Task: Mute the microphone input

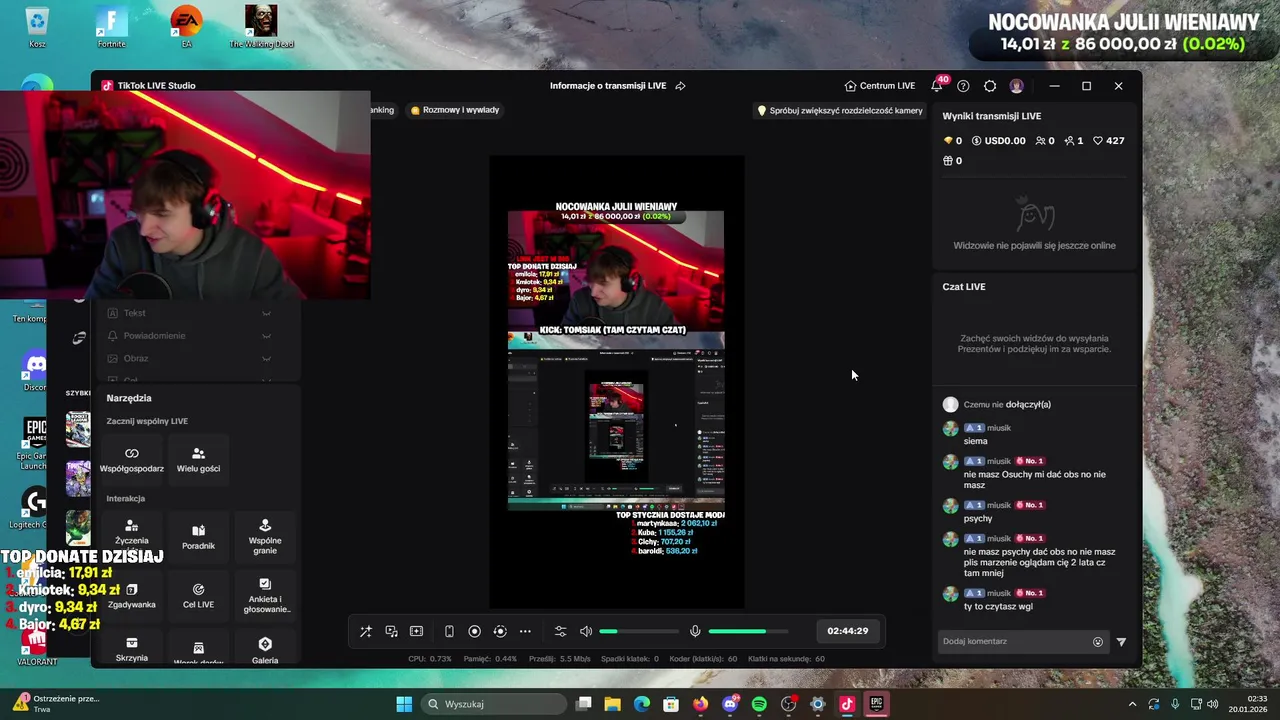Action: click(695, 631)
